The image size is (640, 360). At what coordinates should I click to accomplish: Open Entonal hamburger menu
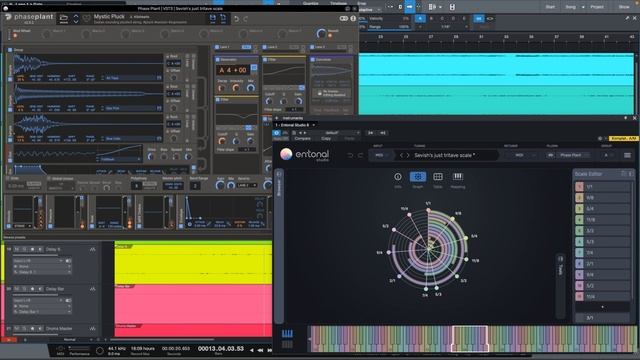pyautogui.click(x=627, y=155)
